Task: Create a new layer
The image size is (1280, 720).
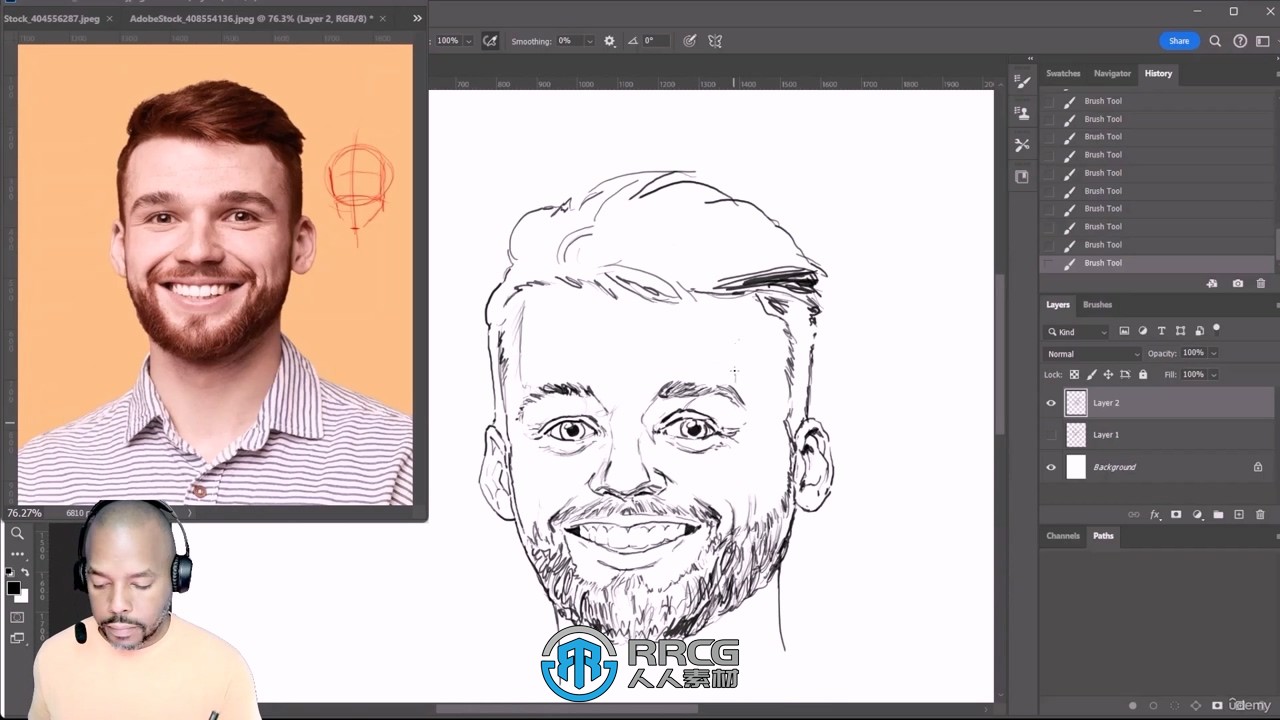Action: [1239, 515]
